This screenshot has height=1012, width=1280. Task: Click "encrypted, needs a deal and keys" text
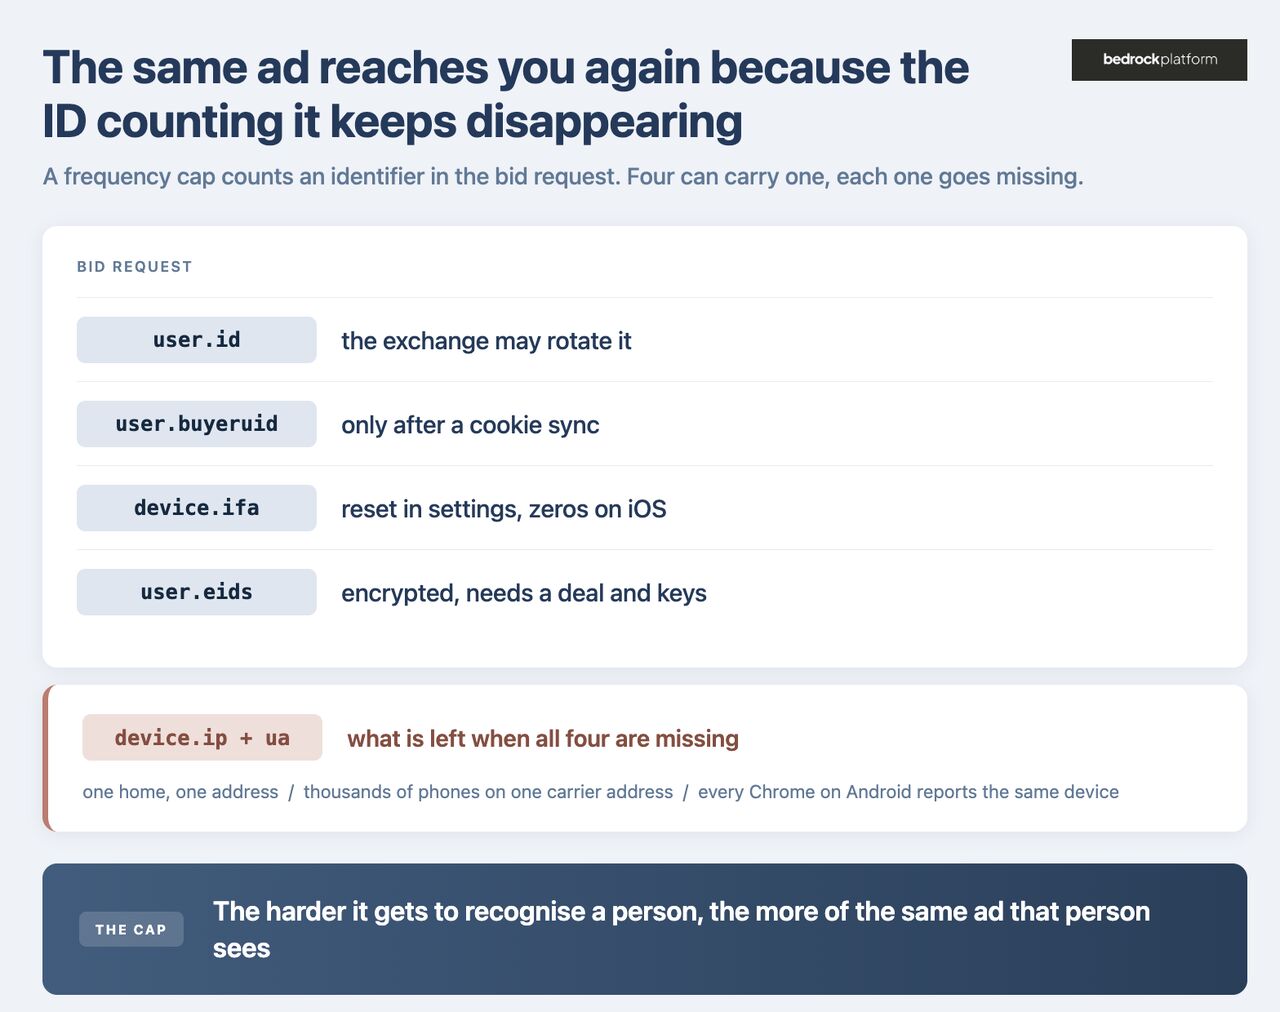524,593
